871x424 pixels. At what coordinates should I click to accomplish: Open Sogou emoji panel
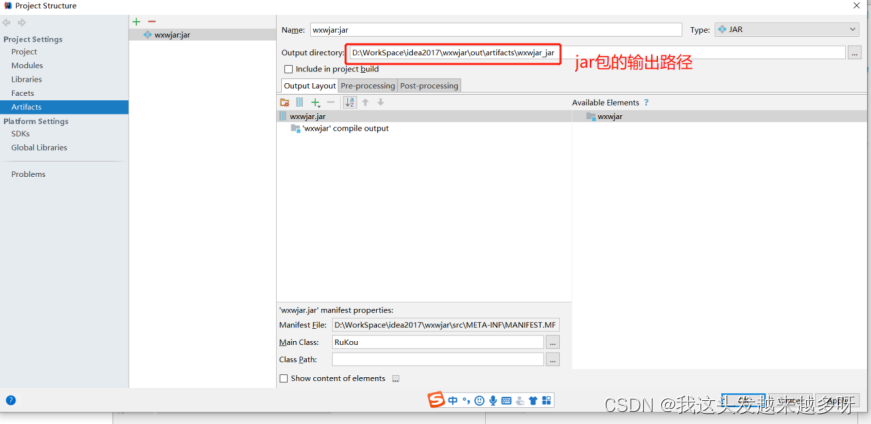[x=479, y=400]
